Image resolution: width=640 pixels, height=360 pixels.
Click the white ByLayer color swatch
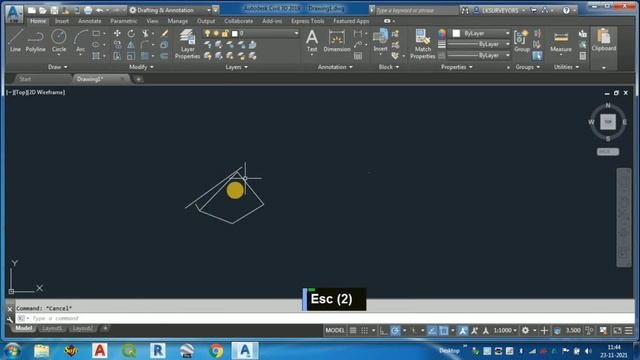tap(456, 33)
